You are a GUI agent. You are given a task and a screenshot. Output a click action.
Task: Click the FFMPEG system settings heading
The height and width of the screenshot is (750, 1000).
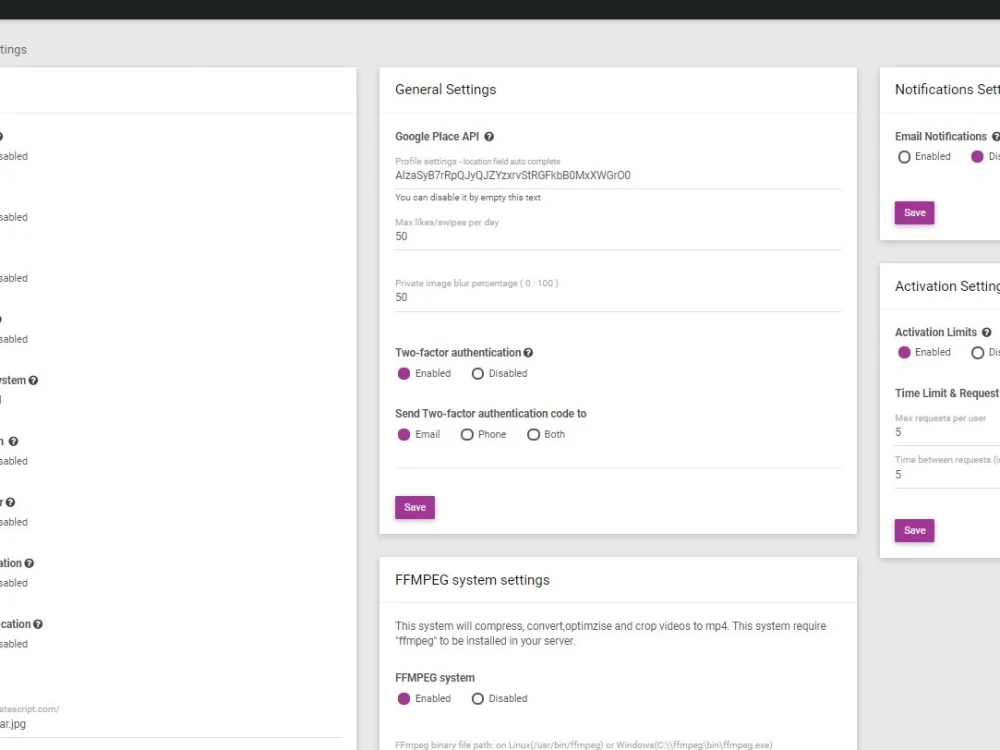472,580
